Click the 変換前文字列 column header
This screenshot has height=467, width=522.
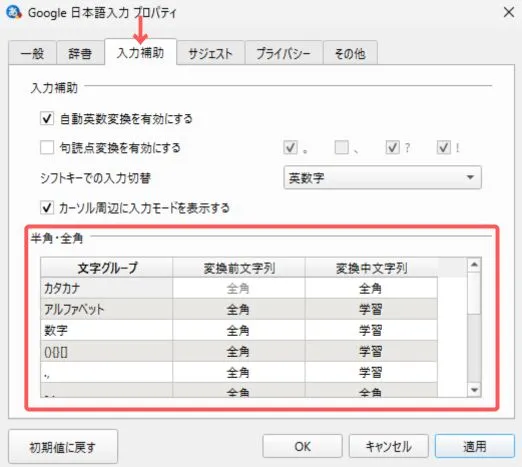tap(239, 268)
